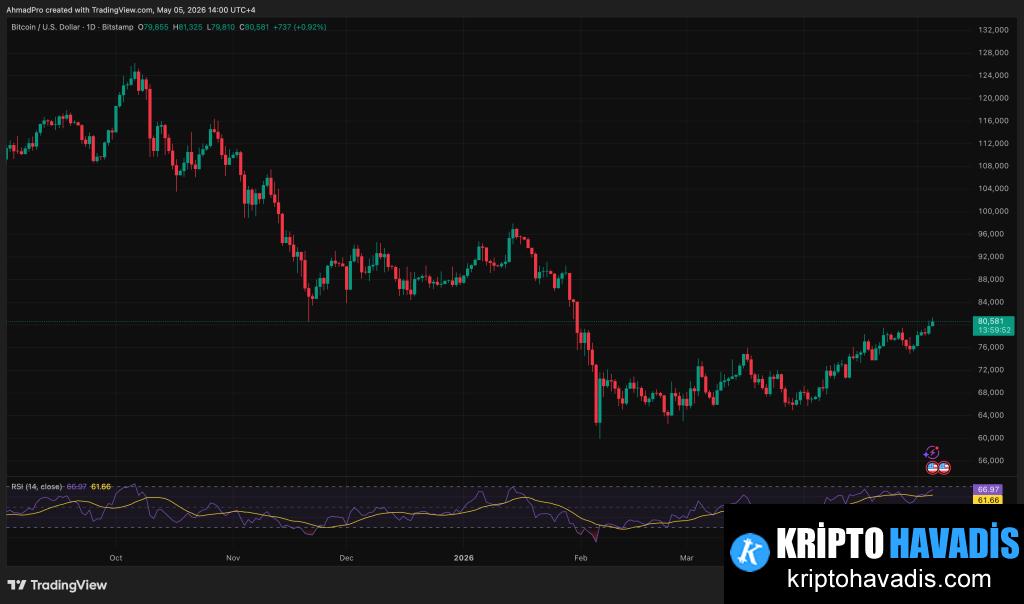Click 132,000 on the price scale

[993, 30]
